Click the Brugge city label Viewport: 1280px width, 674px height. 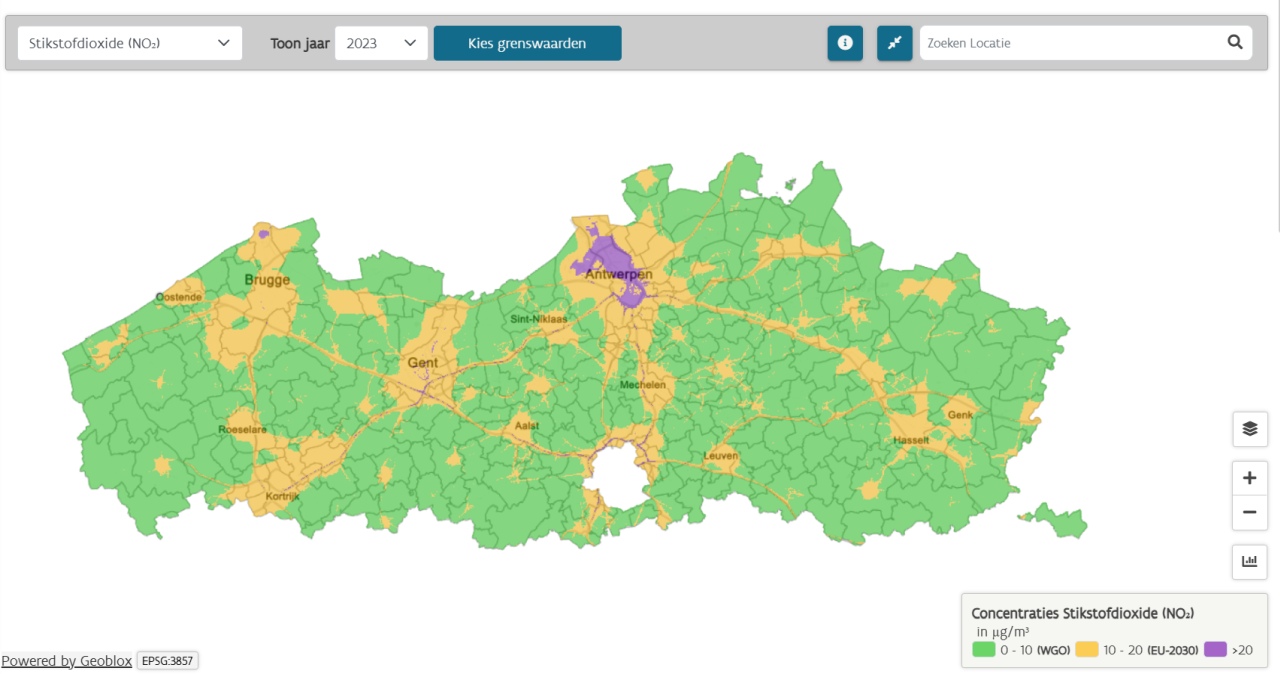267,280
